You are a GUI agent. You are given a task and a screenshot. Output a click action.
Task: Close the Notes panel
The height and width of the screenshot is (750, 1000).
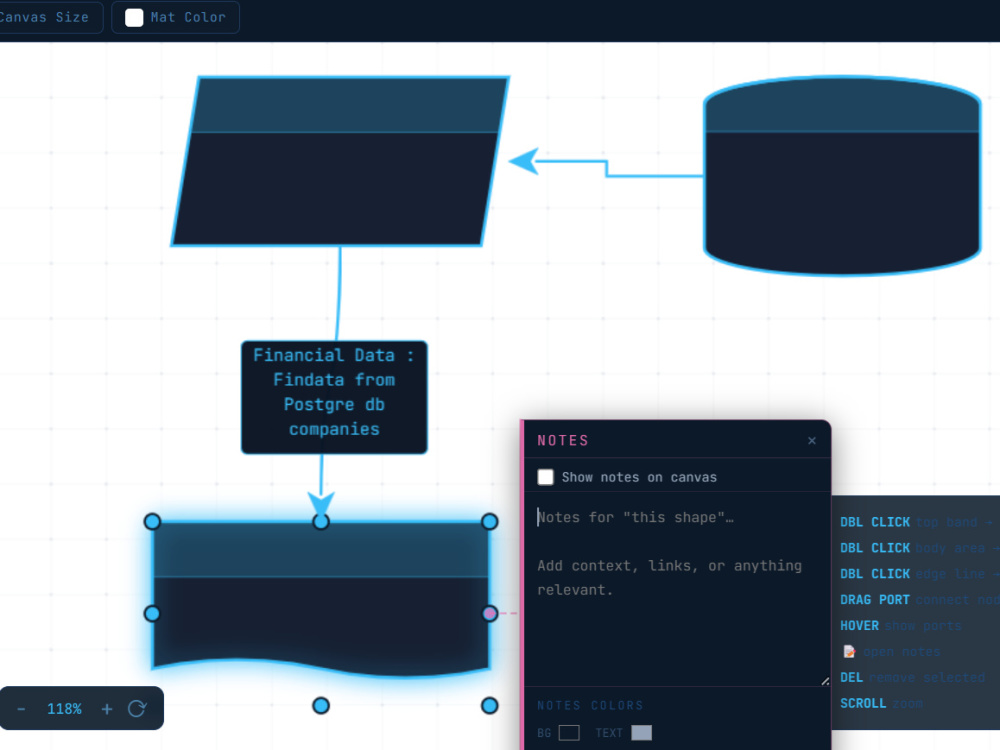tap(812, 441)
